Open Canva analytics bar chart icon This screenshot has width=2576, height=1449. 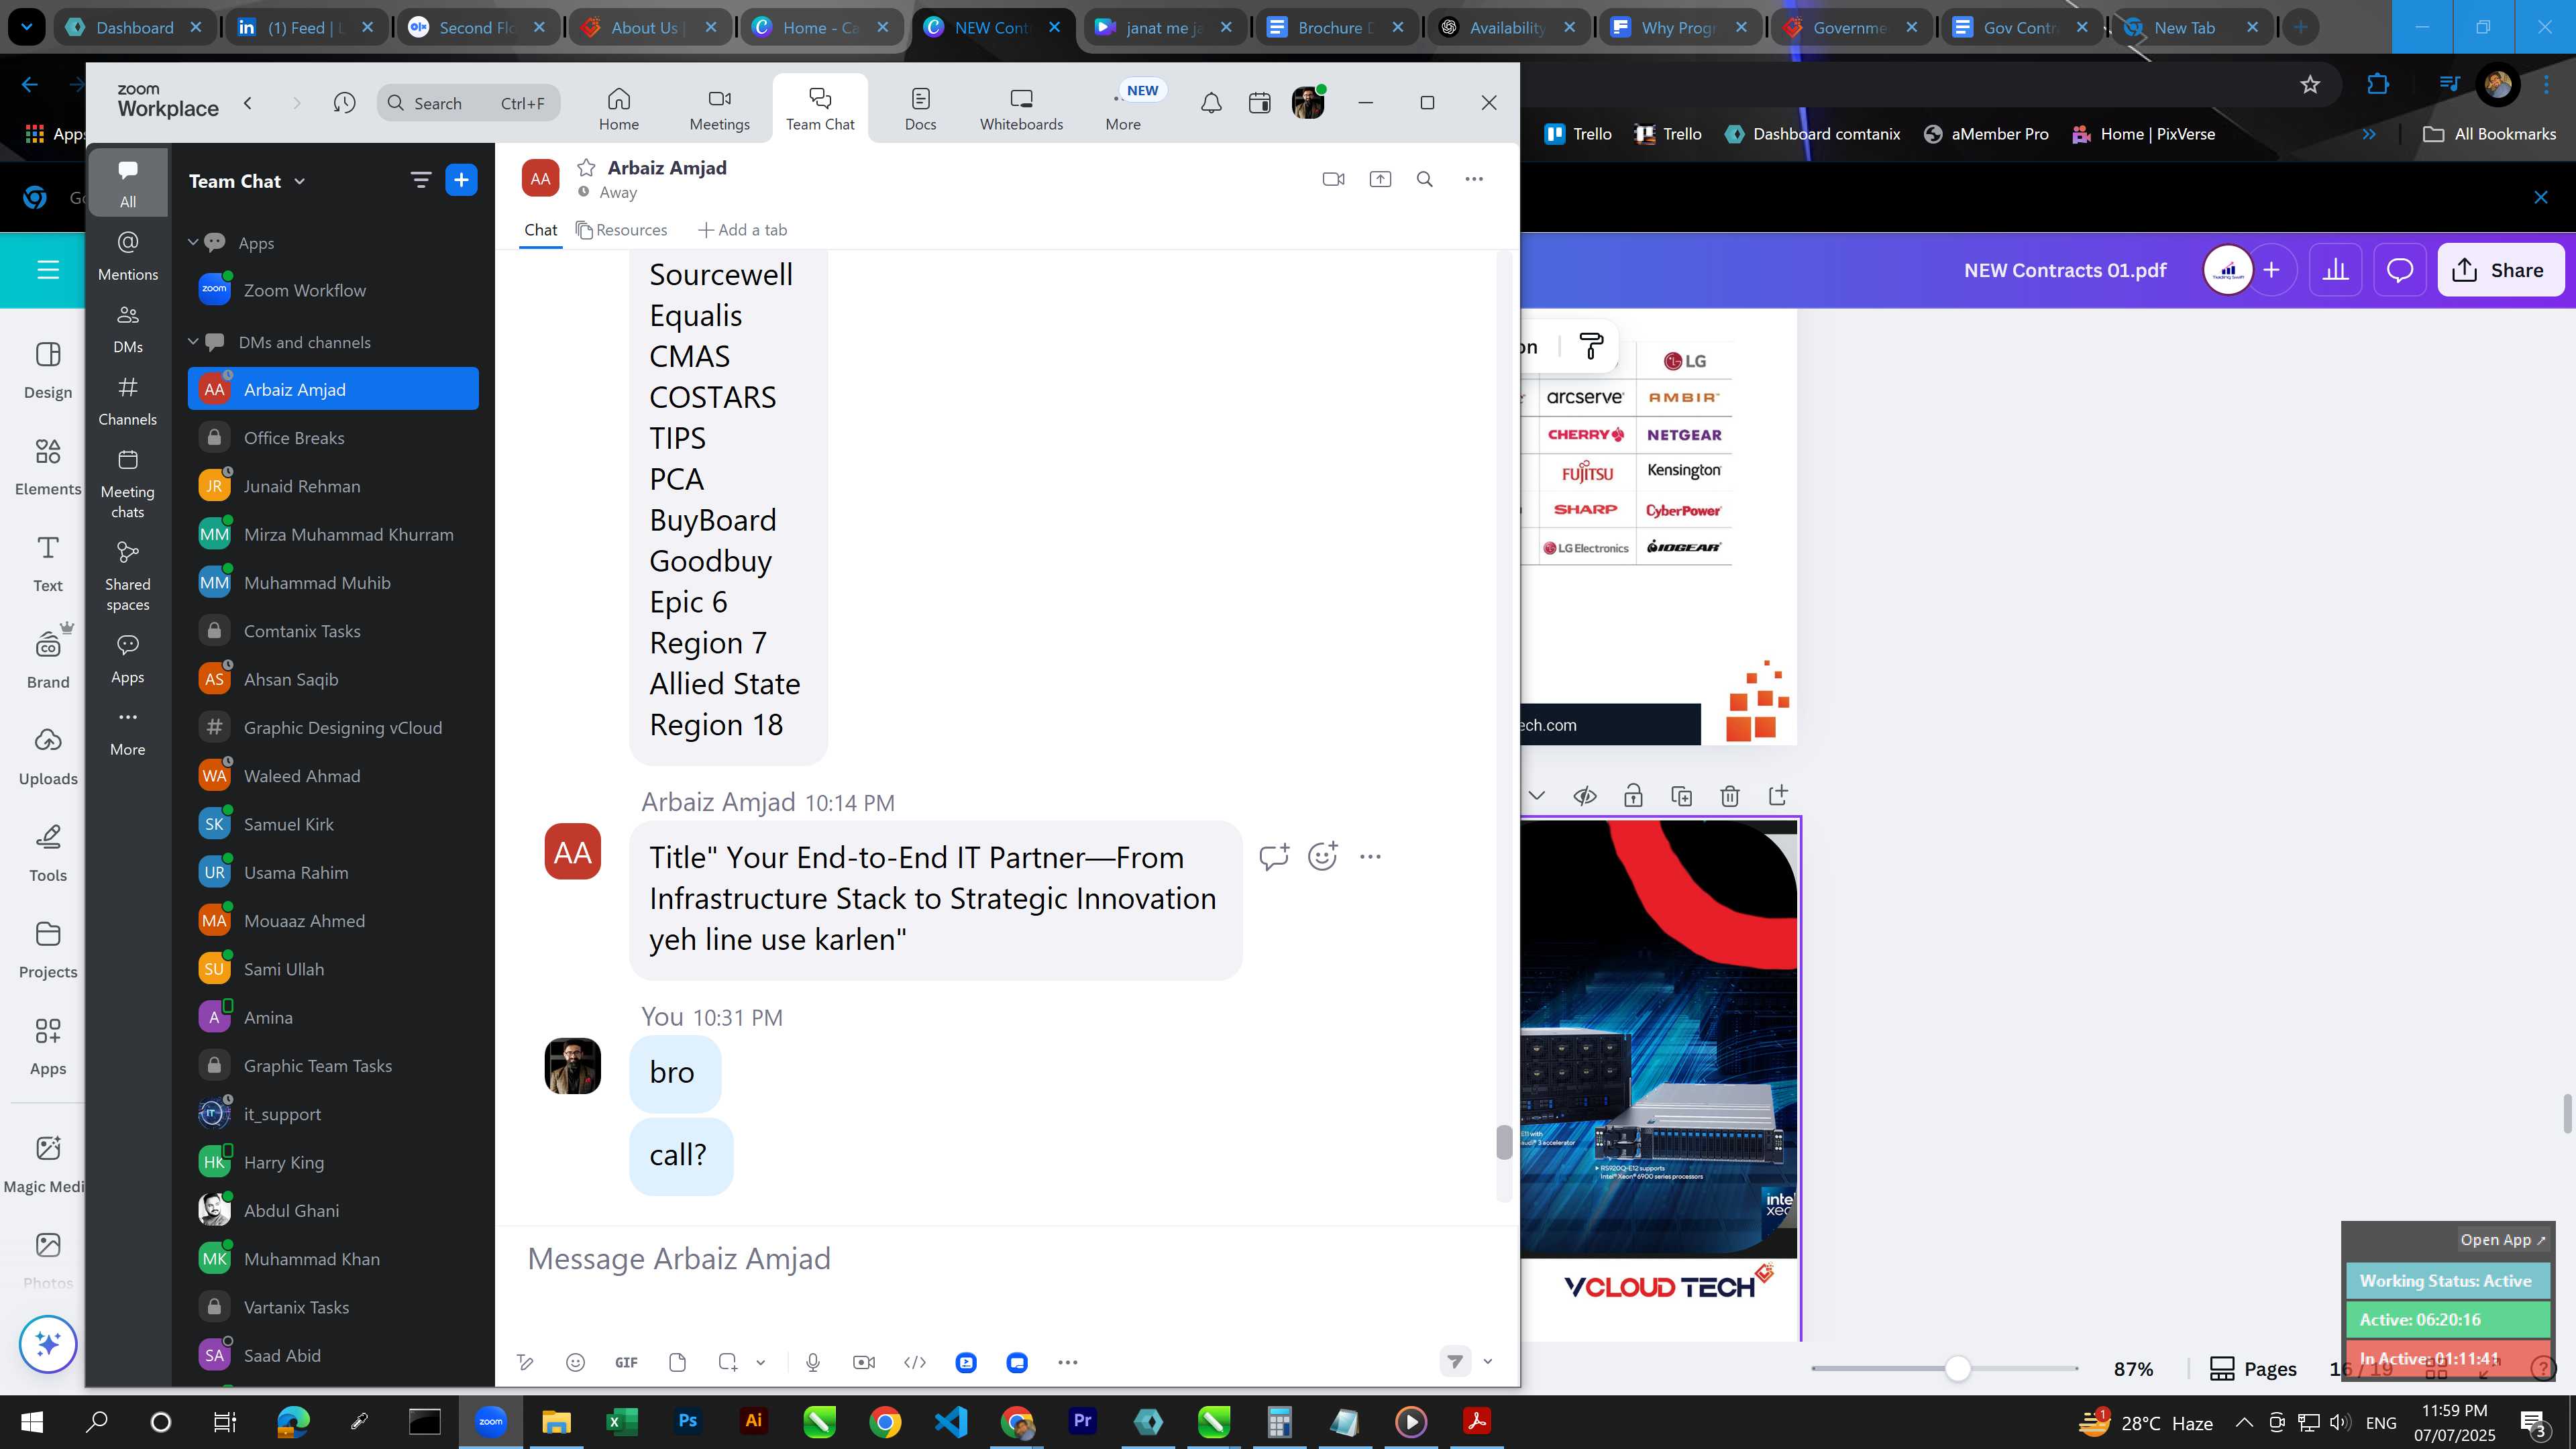tap(2335, 270)
